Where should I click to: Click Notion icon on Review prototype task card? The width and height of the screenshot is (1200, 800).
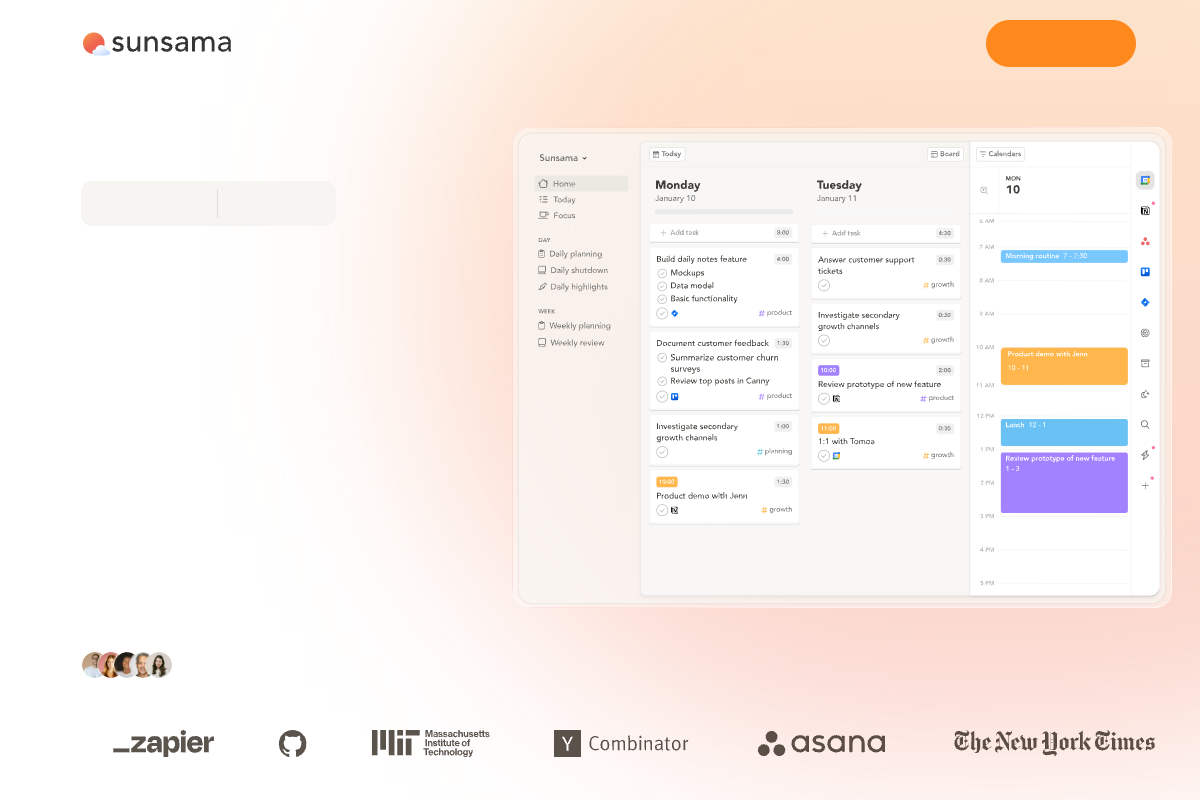836,398
